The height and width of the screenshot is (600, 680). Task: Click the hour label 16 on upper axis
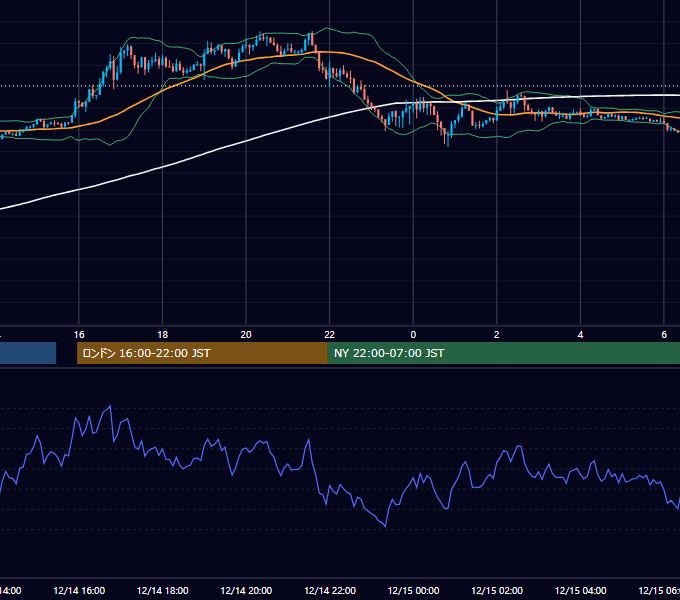[x=79, y=335]
